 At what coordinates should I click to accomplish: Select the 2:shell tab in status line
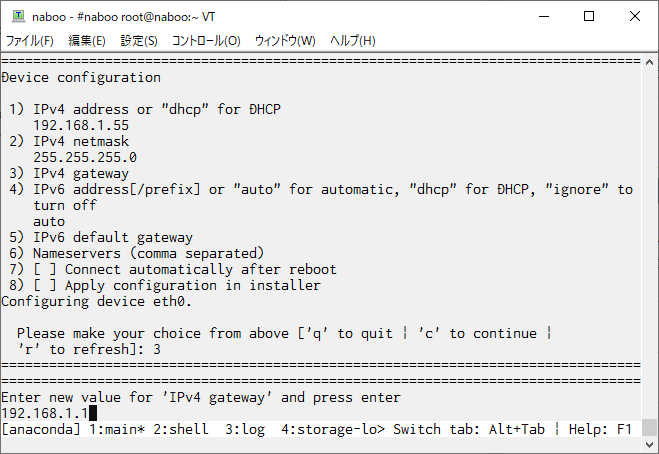tap(181, 429)
